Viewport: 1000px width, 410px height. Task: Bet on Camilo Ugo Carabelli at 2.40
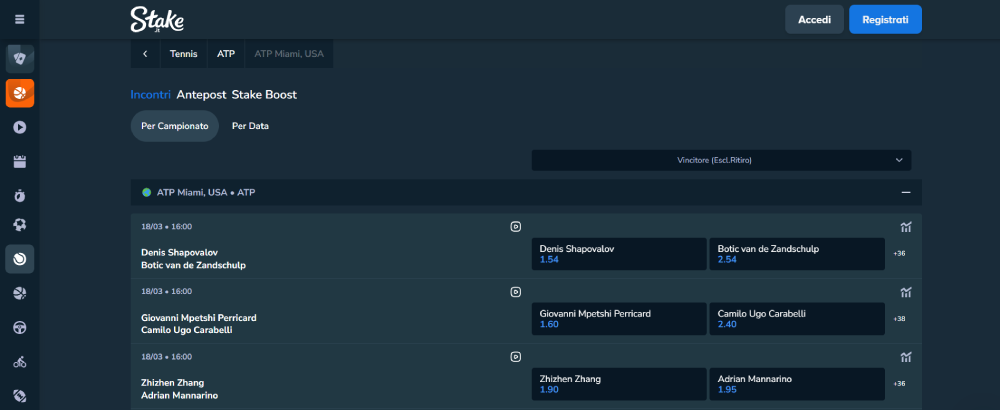pyautogui.click(x=797, y=319)
